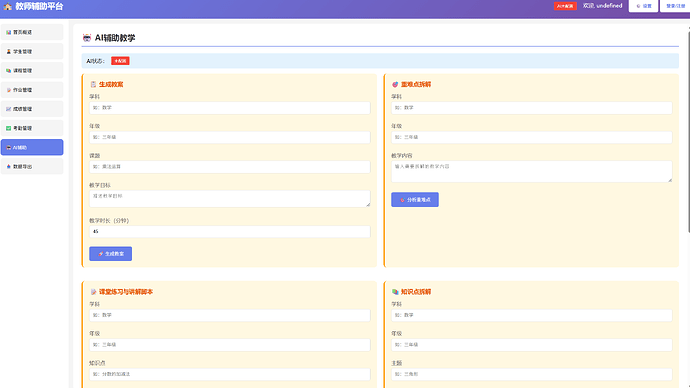This screenshot has height=388, width=690.
Task: Open 设置 from the top bar
Action: tap(643, 6)
